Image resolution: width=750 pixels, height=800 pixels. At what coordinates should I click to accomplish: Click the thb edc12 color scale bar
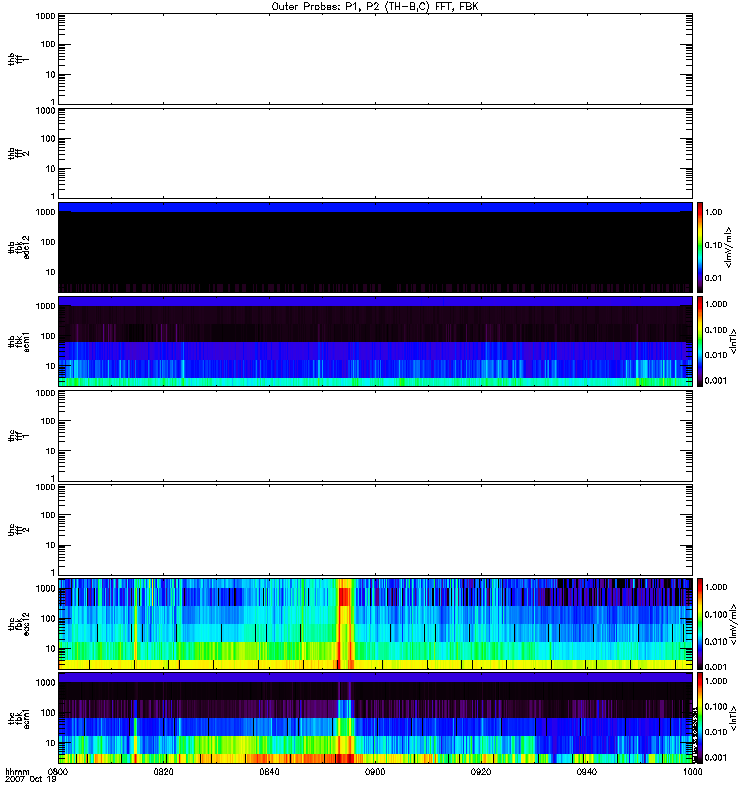click(702, 246)
